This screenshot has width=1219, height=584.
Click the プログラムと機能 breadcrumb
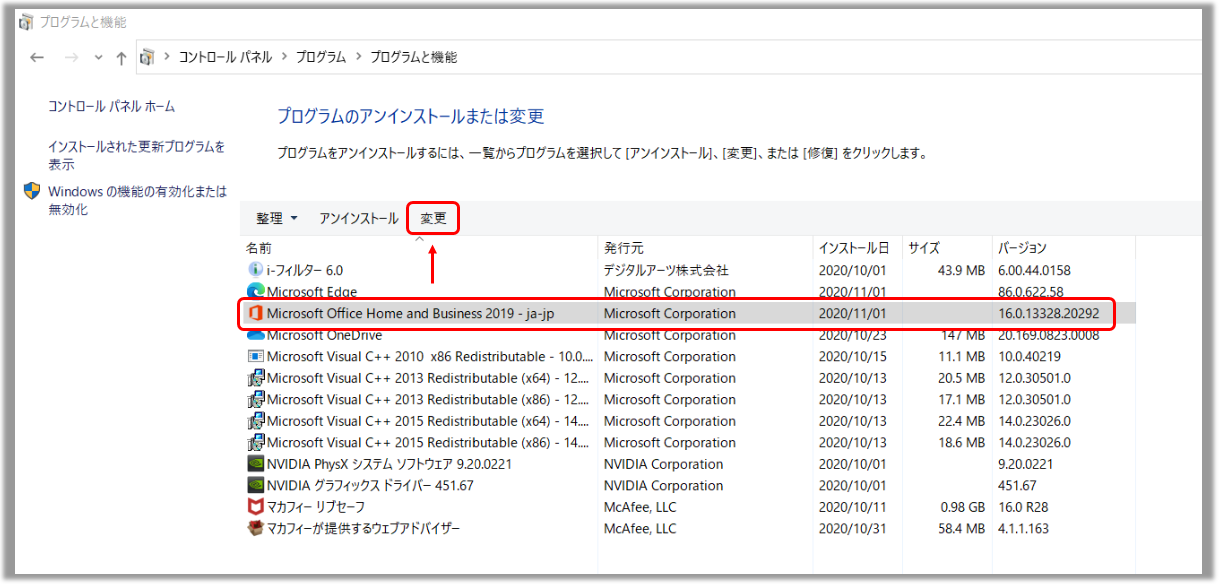pyautogui.click(x=414, y=58)
